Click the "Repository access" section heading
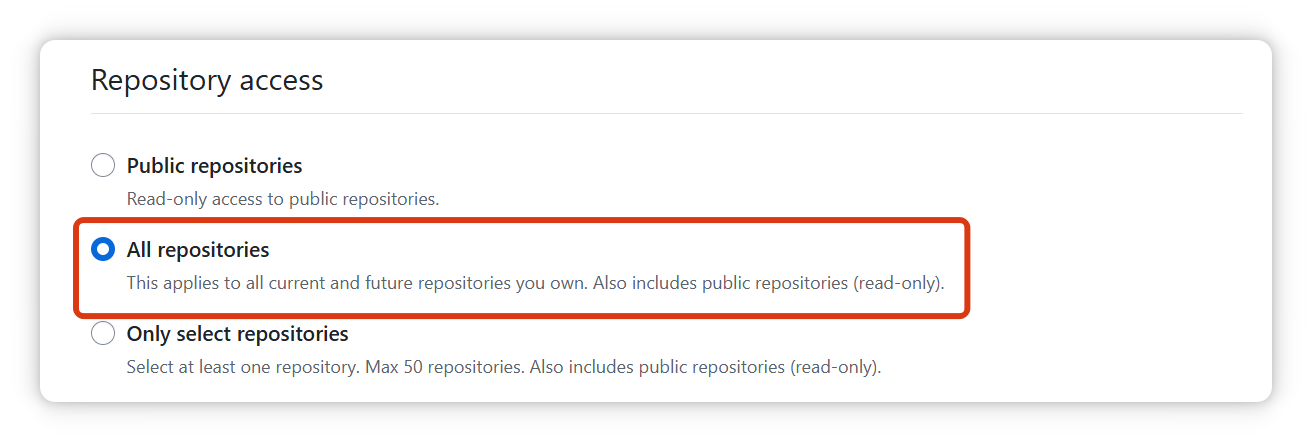Screen dimensions: 1312x442 click(x=207, y=80)
